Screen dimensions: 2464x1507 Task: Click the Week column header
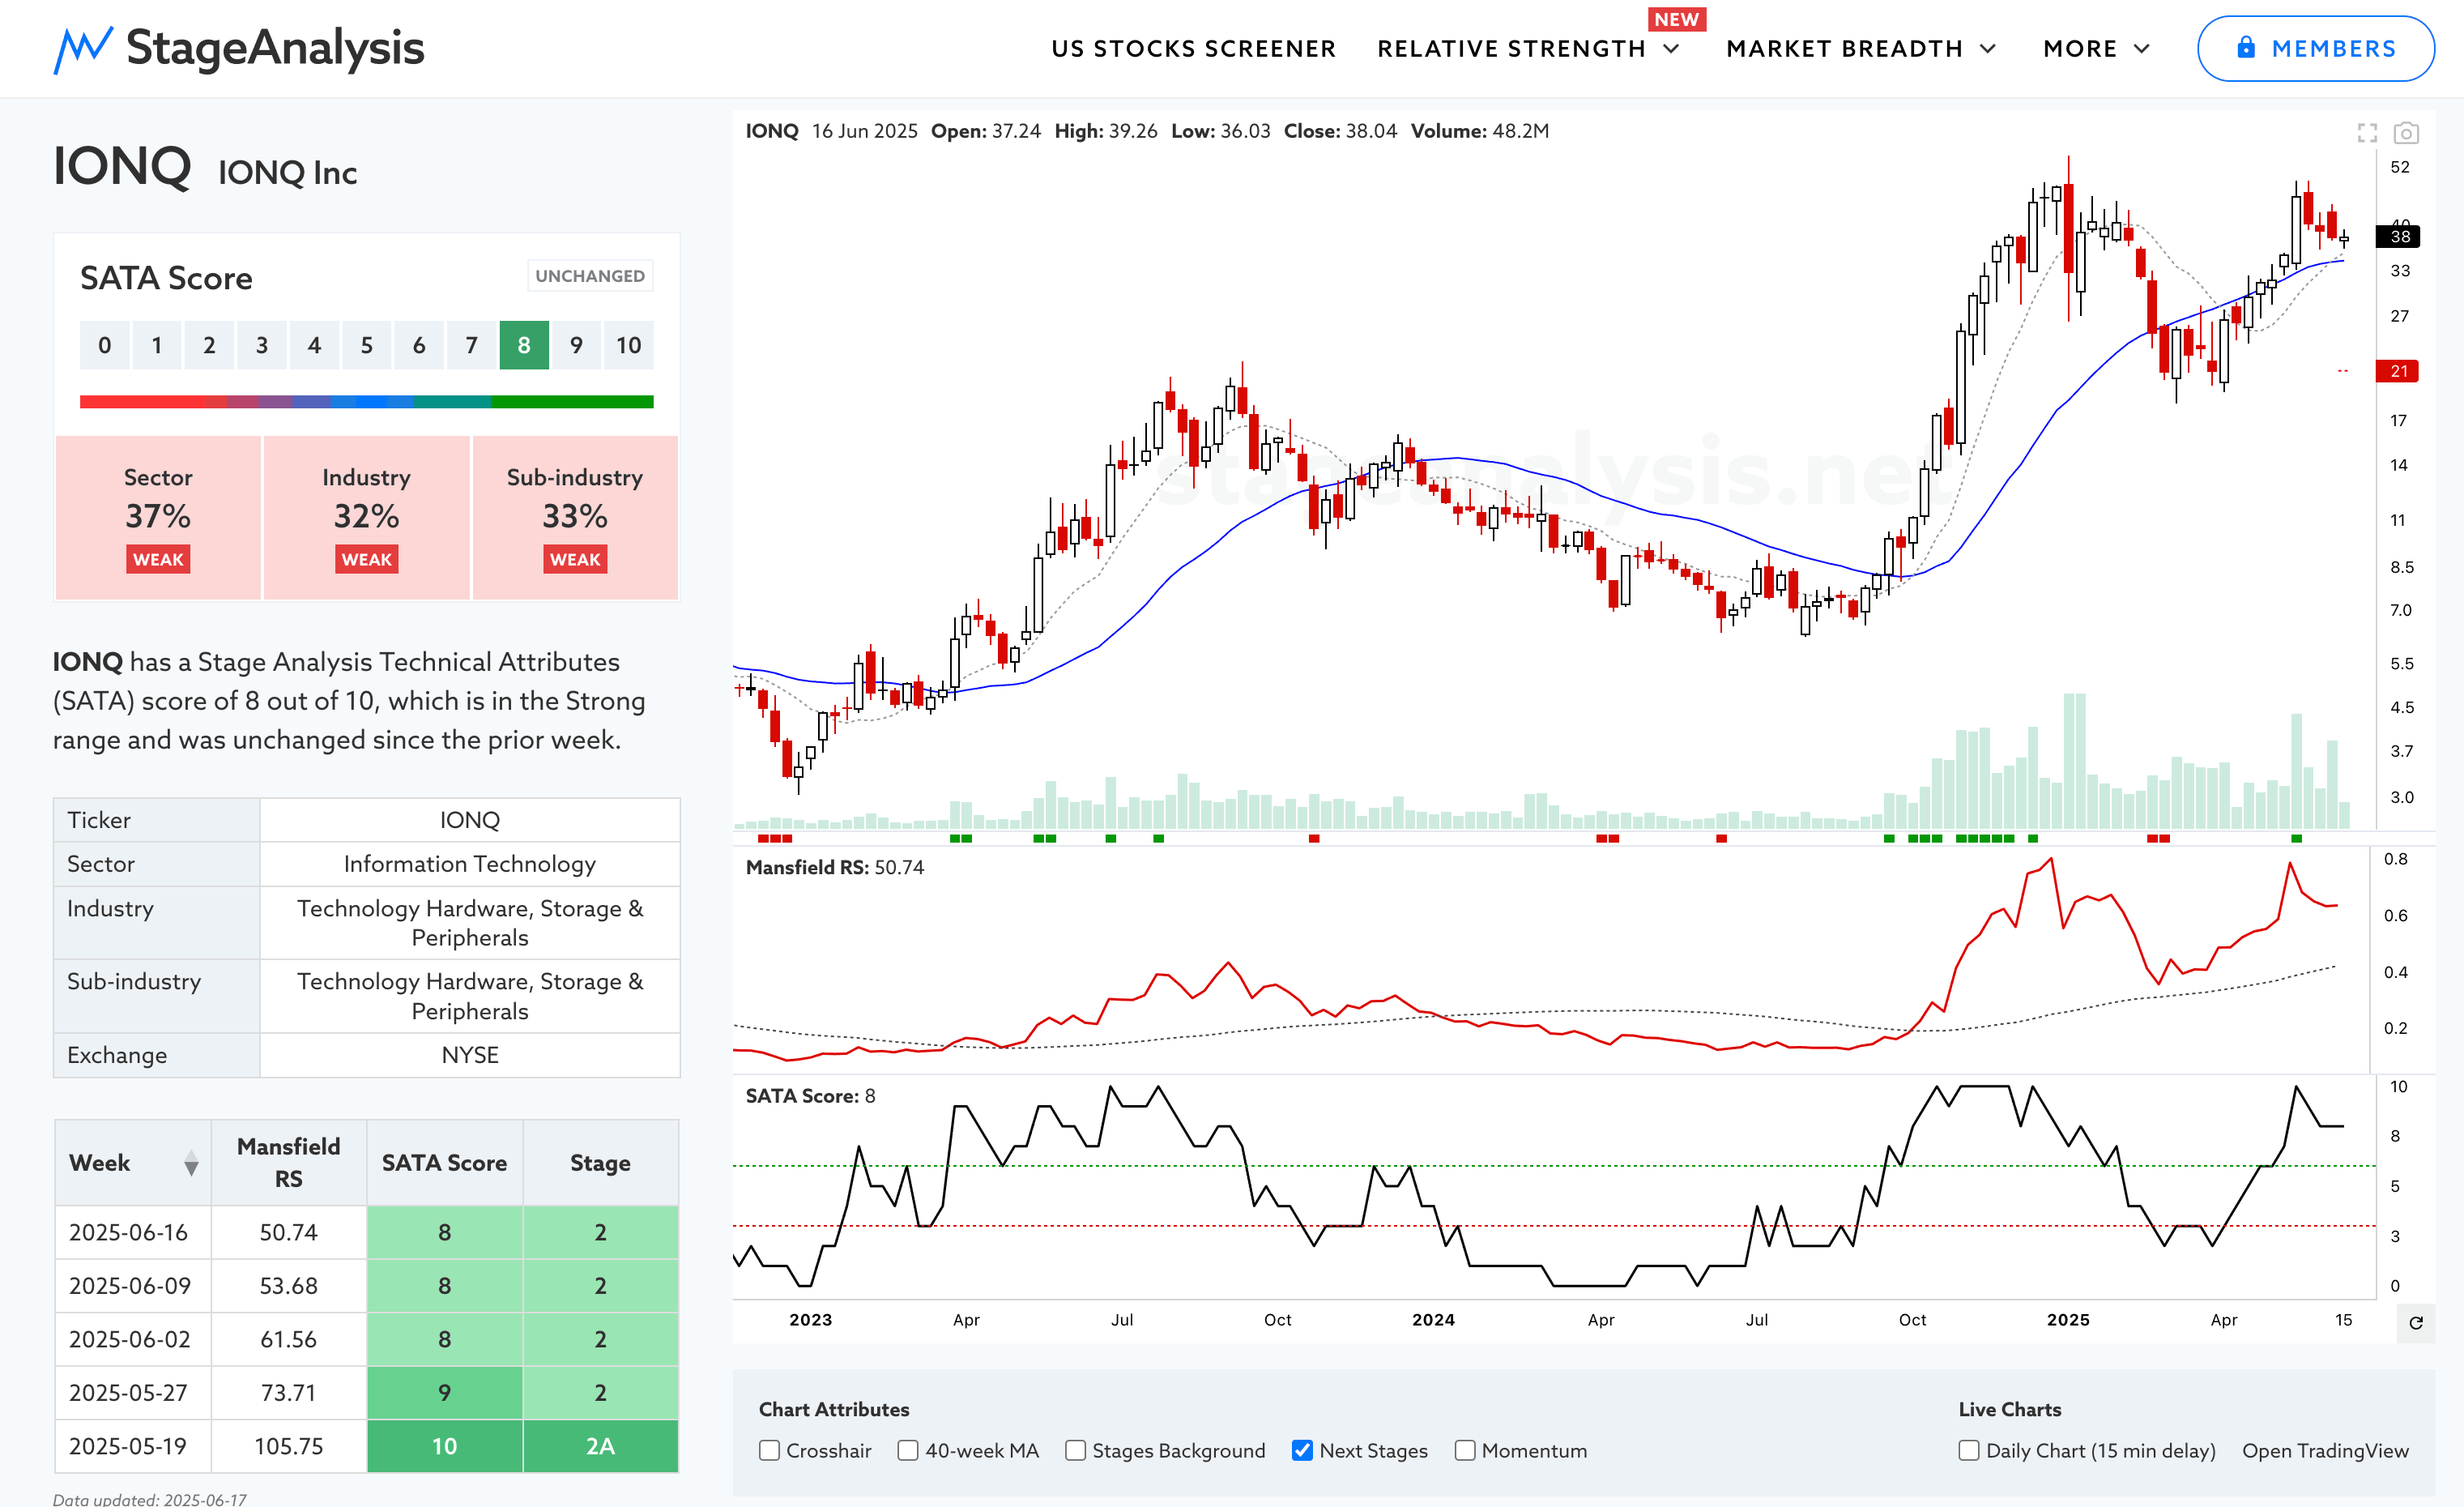pyautogui.click(x=133, y=1162)
